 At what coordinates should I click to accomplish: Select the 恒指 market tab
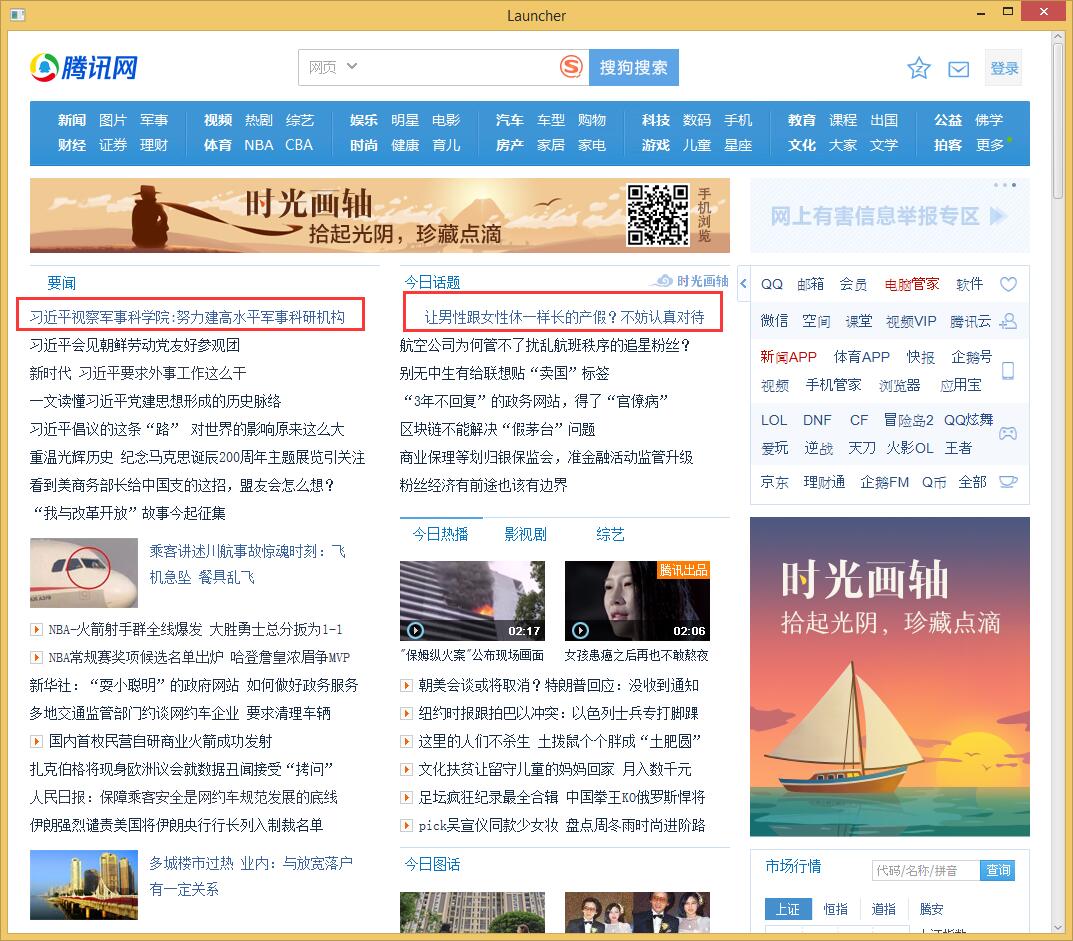tap(835, 909)
